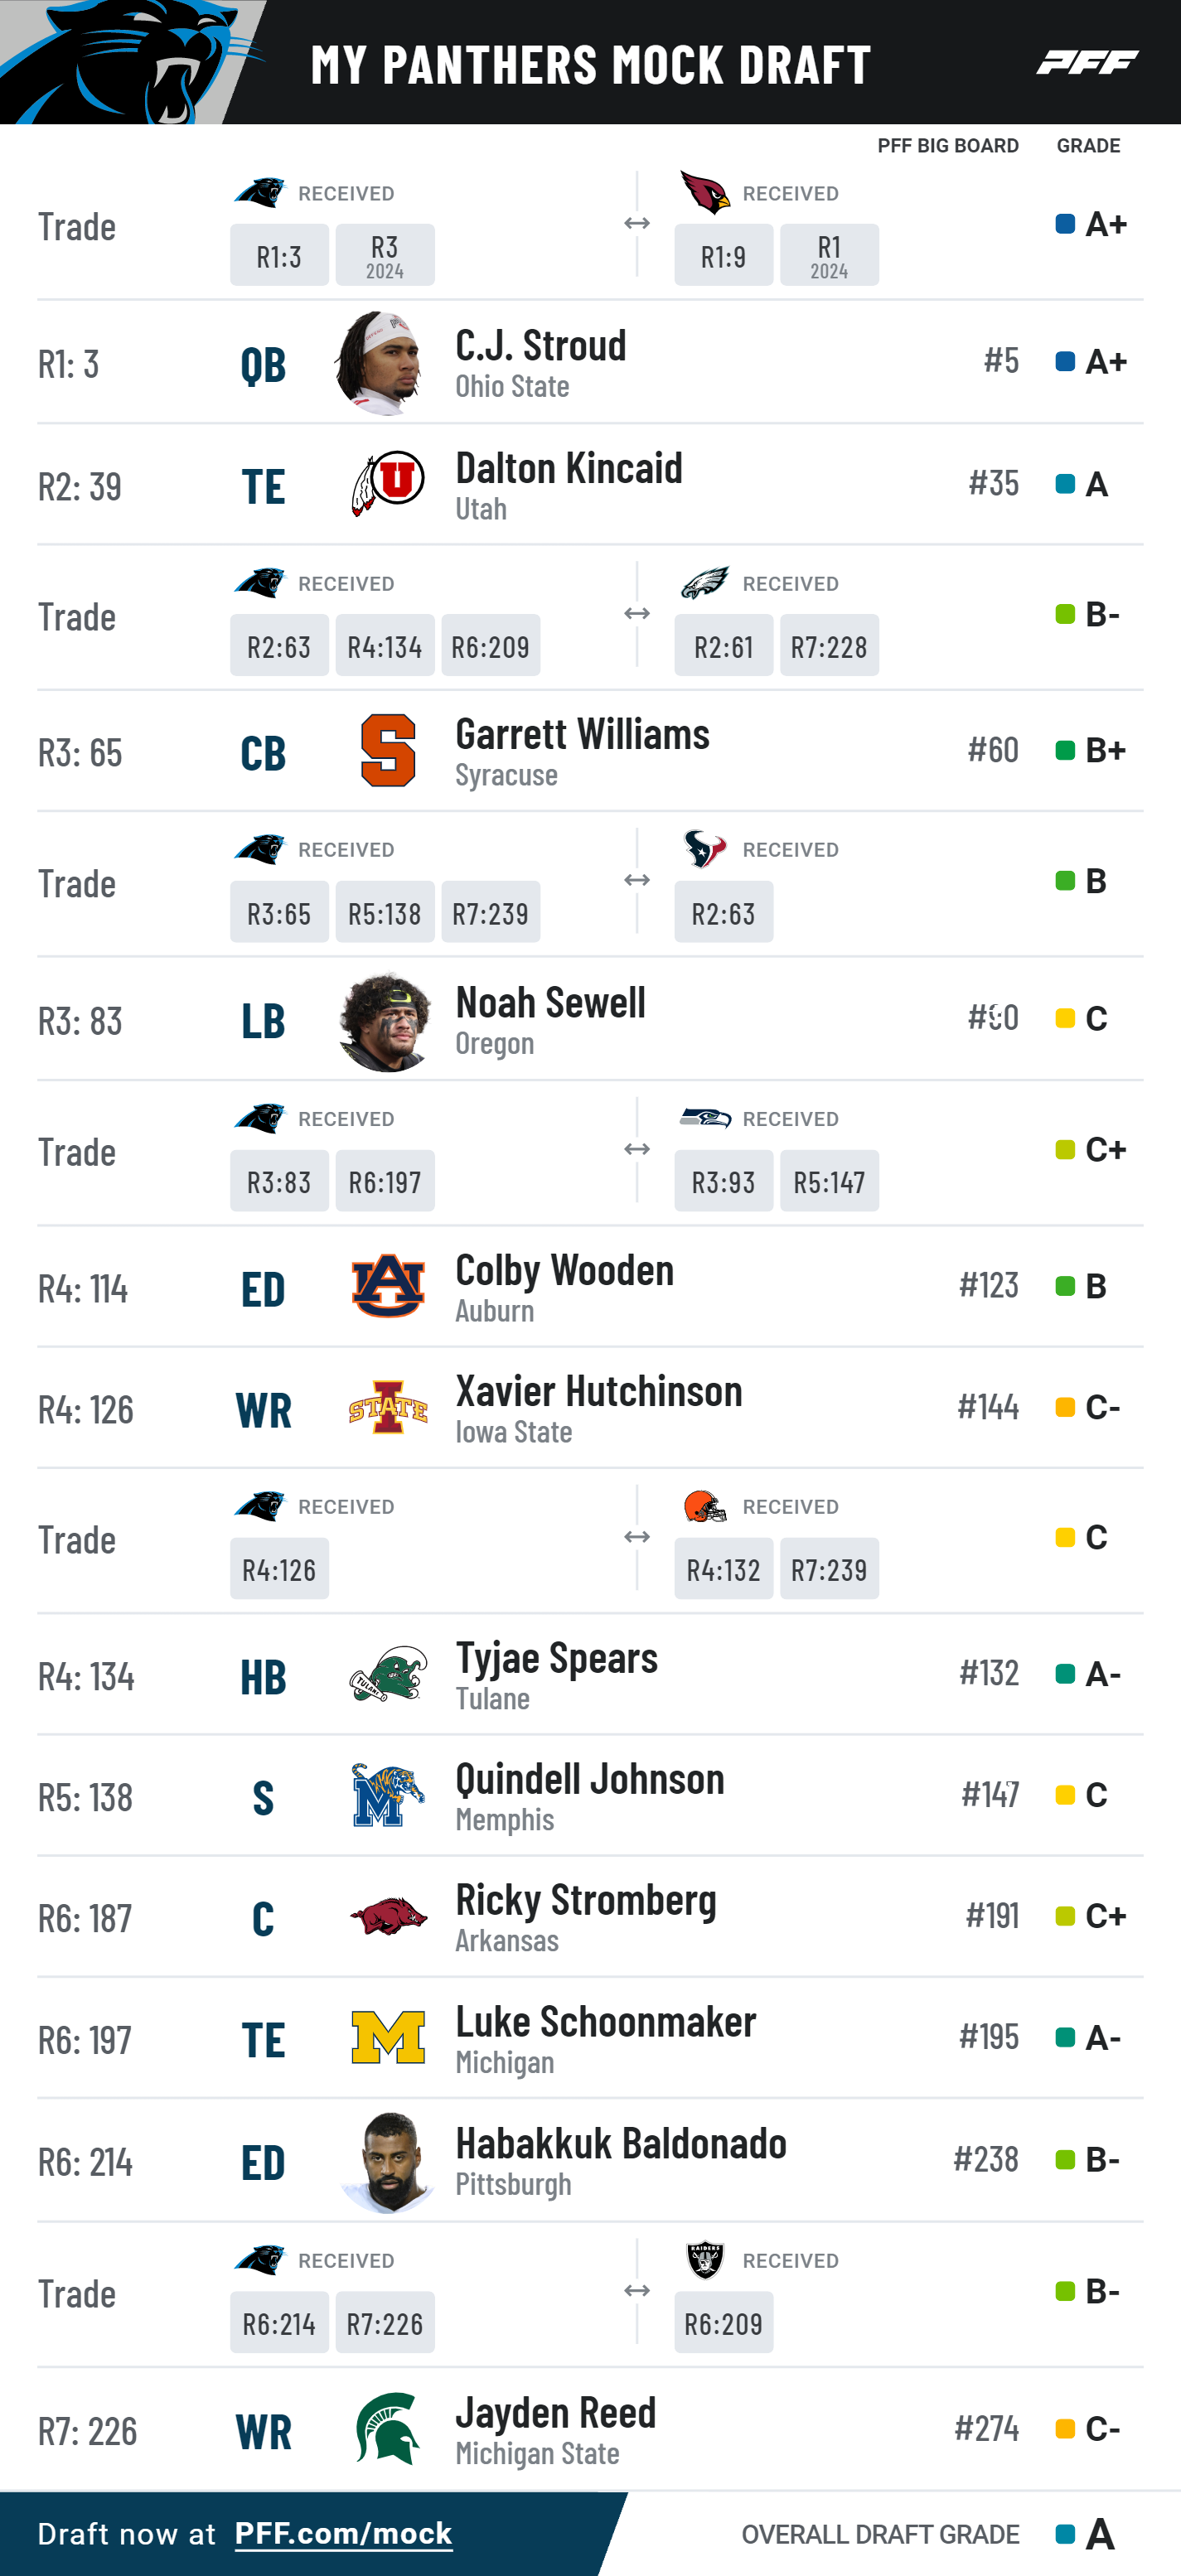Click the Houston Texans trade logo
The width and height of the screenshot is (1181, 2576).
tap(705, 848)
